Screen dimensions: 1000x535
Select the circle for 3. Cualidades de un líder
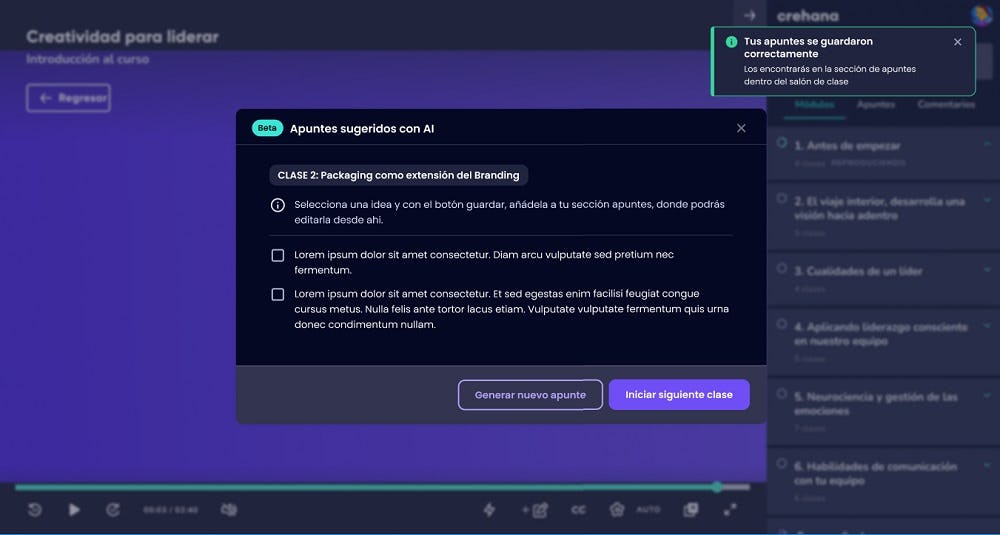point(782,268)
